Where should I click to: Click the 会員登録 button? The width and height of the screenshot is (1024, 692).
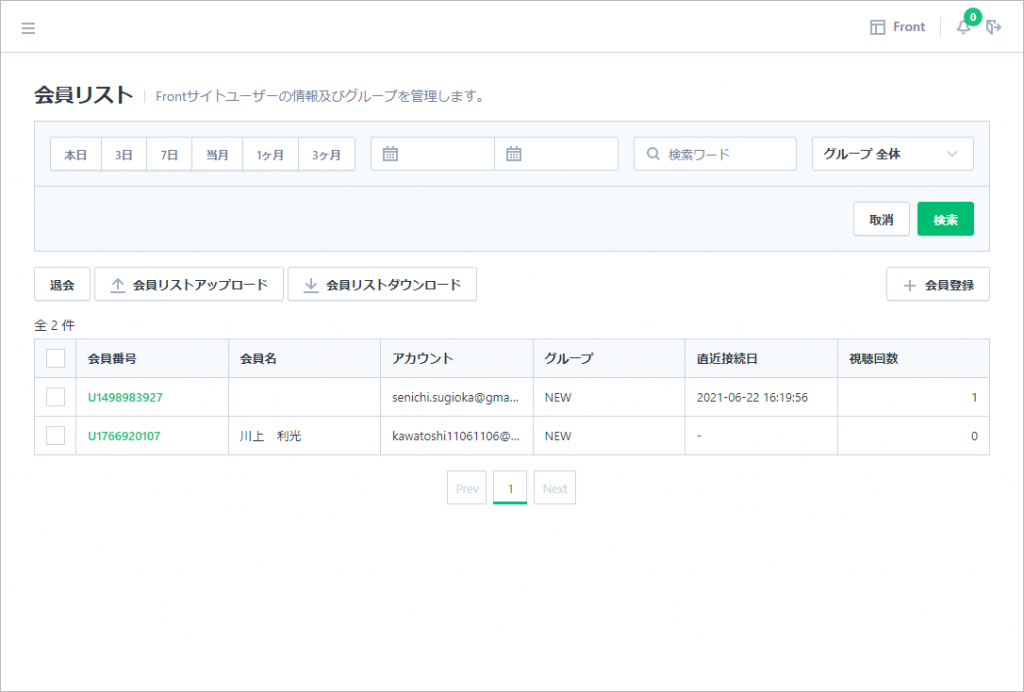[938, 285]
